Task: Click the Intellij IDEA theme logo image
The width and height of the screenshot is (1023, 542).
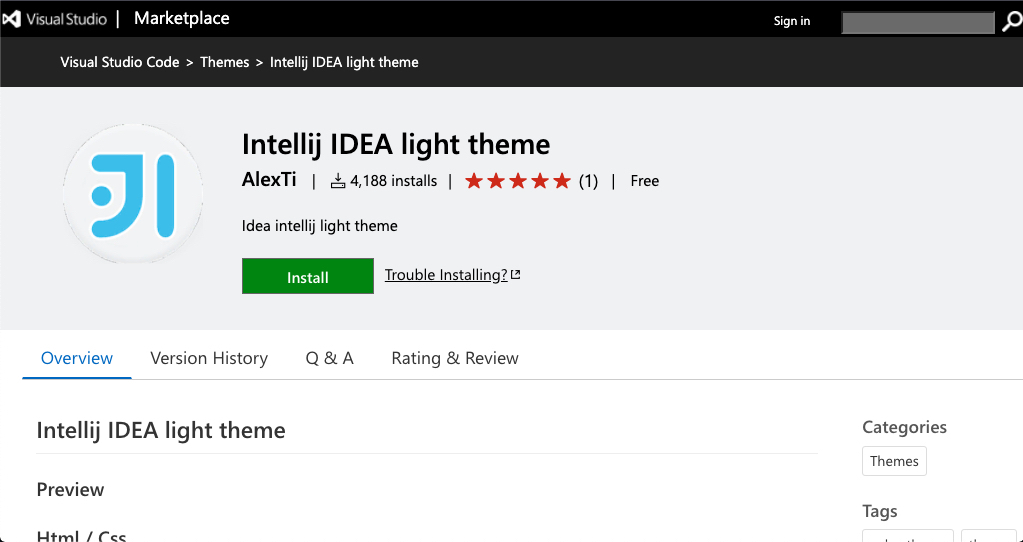Action: [x=133, y=194]
